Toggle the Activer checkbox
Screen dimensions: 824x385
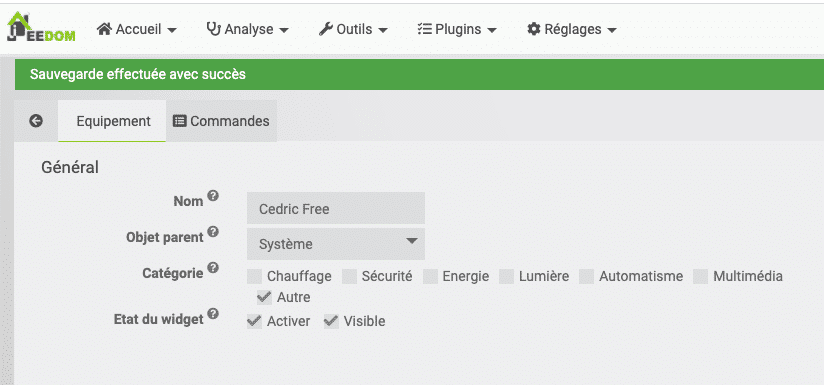coord(254,321)
